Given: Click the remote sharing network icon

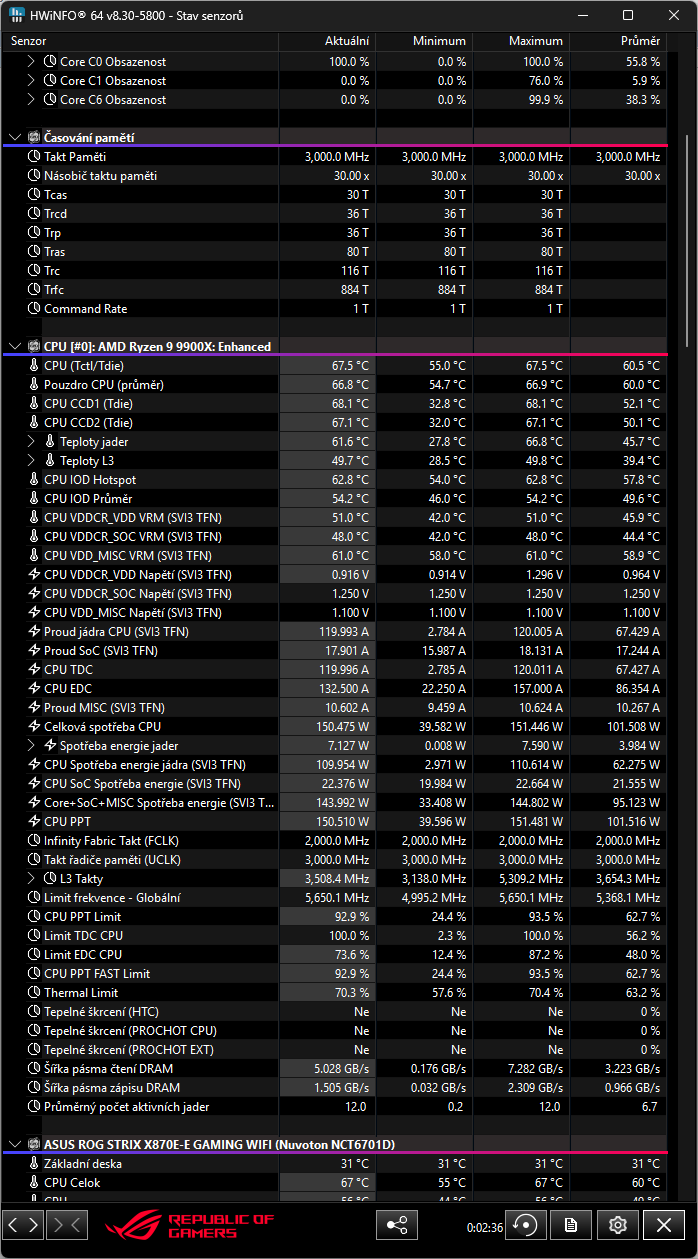Looking at the screenshot, I should click(396, 1225).
